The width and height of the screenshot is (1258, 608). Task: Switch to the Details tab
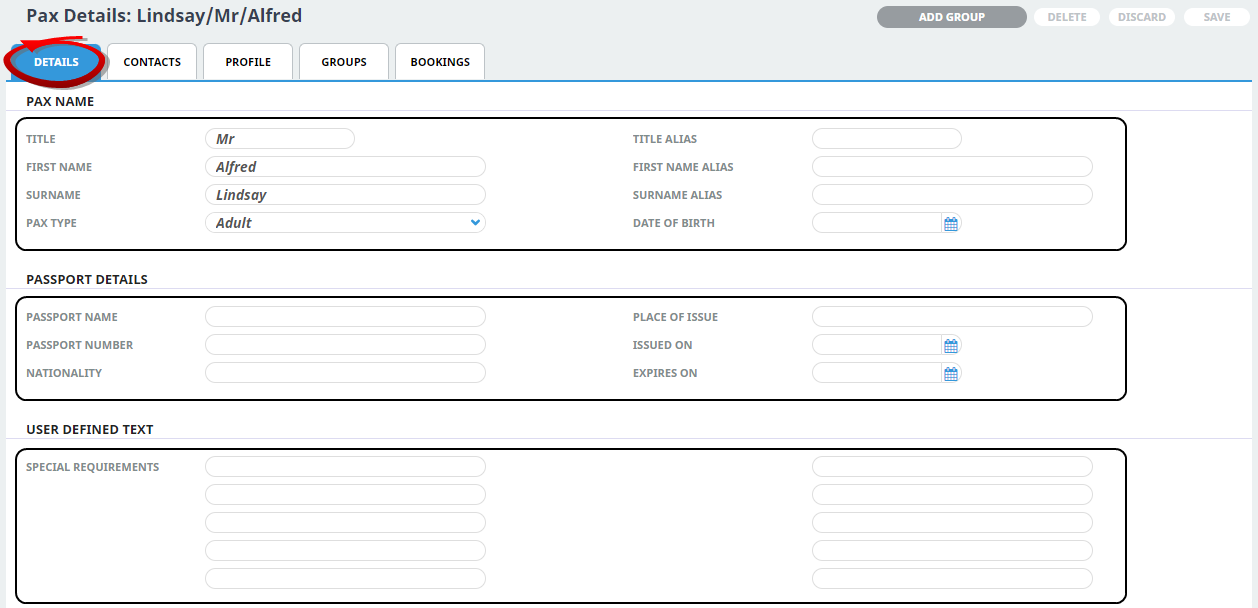click(x=56, y=62)
